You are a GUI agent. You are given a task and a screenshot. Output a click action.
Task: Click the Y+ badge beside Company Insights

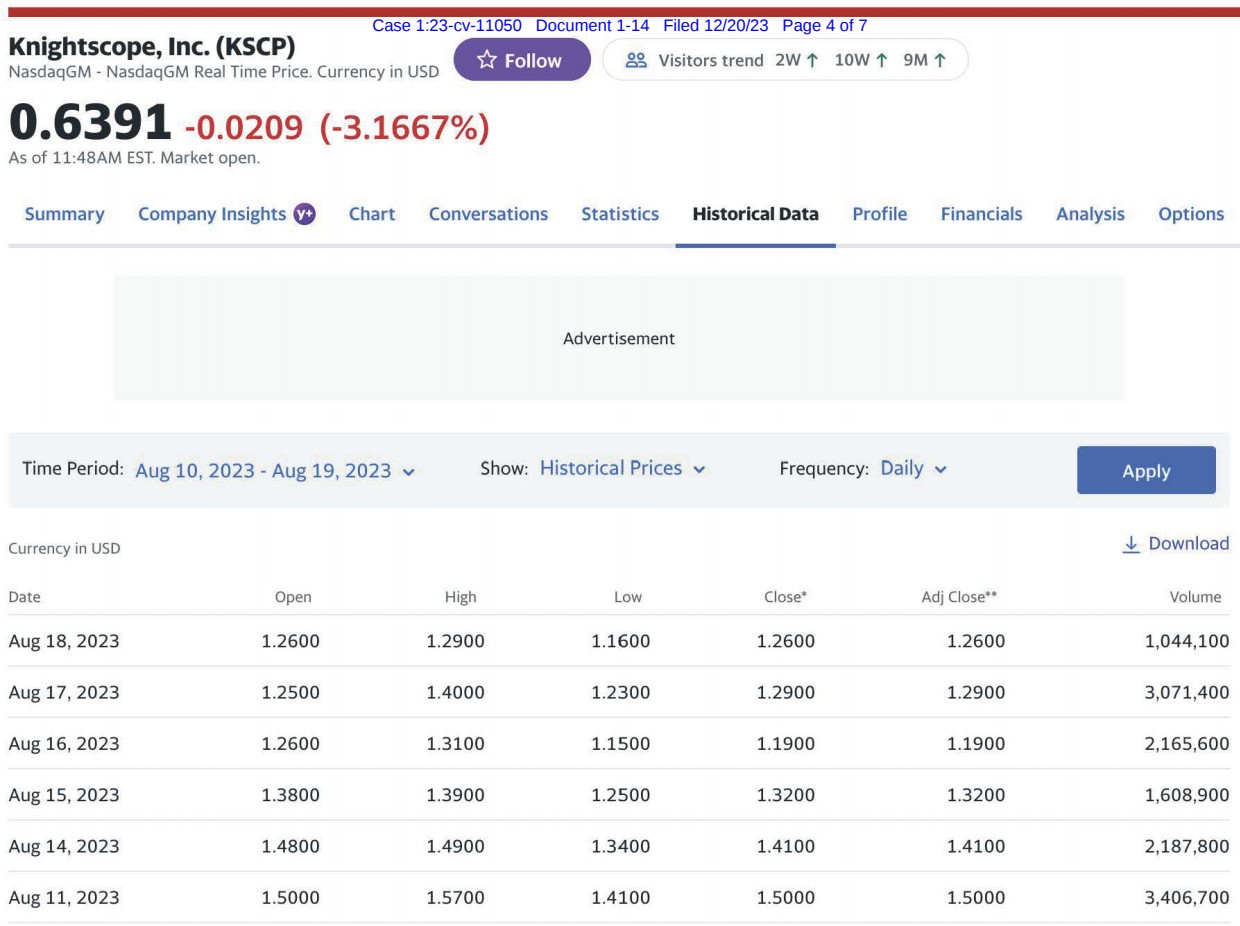[x=304, y=214]
